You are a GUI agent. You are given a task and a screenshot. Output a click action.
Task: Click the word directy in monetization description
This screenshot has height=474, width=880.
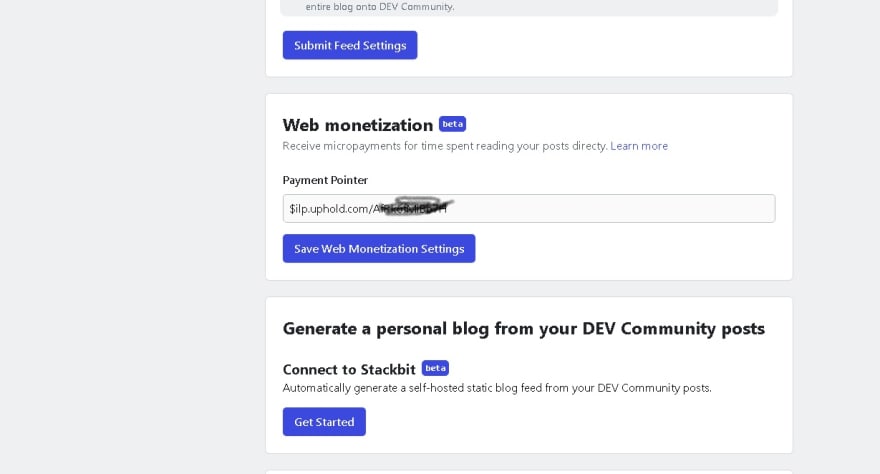[x=589, y=146]
